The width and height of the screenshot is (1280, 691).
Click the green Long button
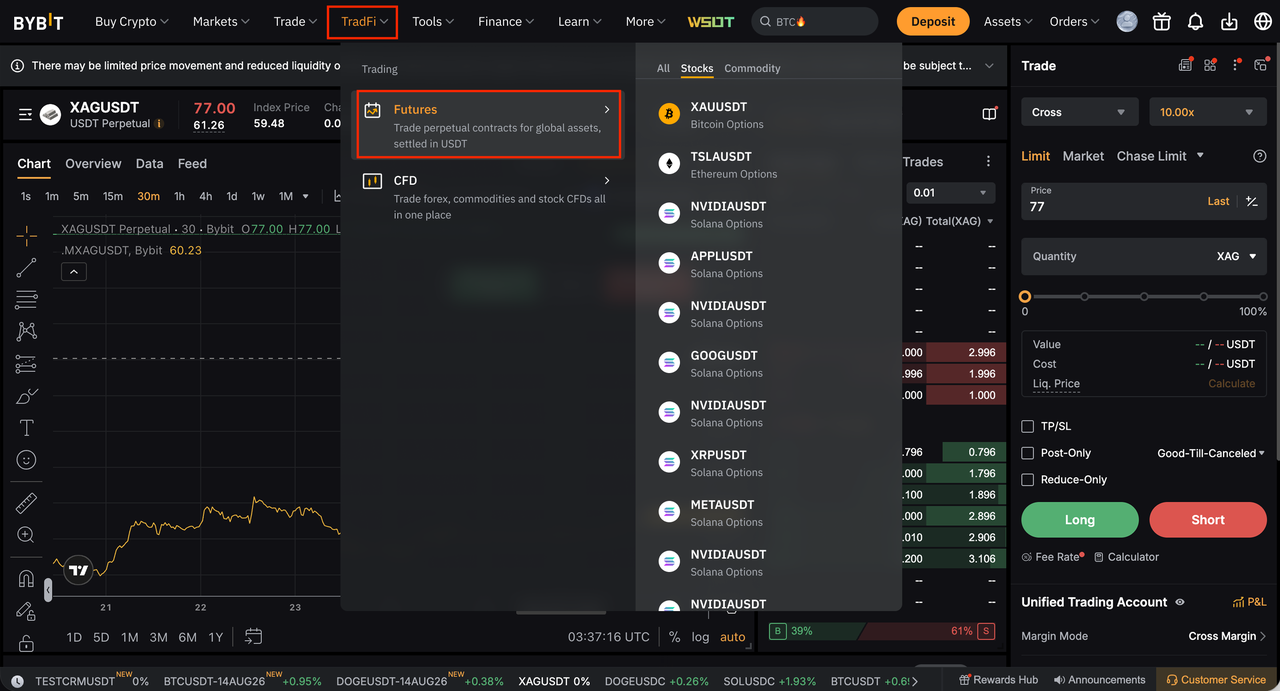1080,520
